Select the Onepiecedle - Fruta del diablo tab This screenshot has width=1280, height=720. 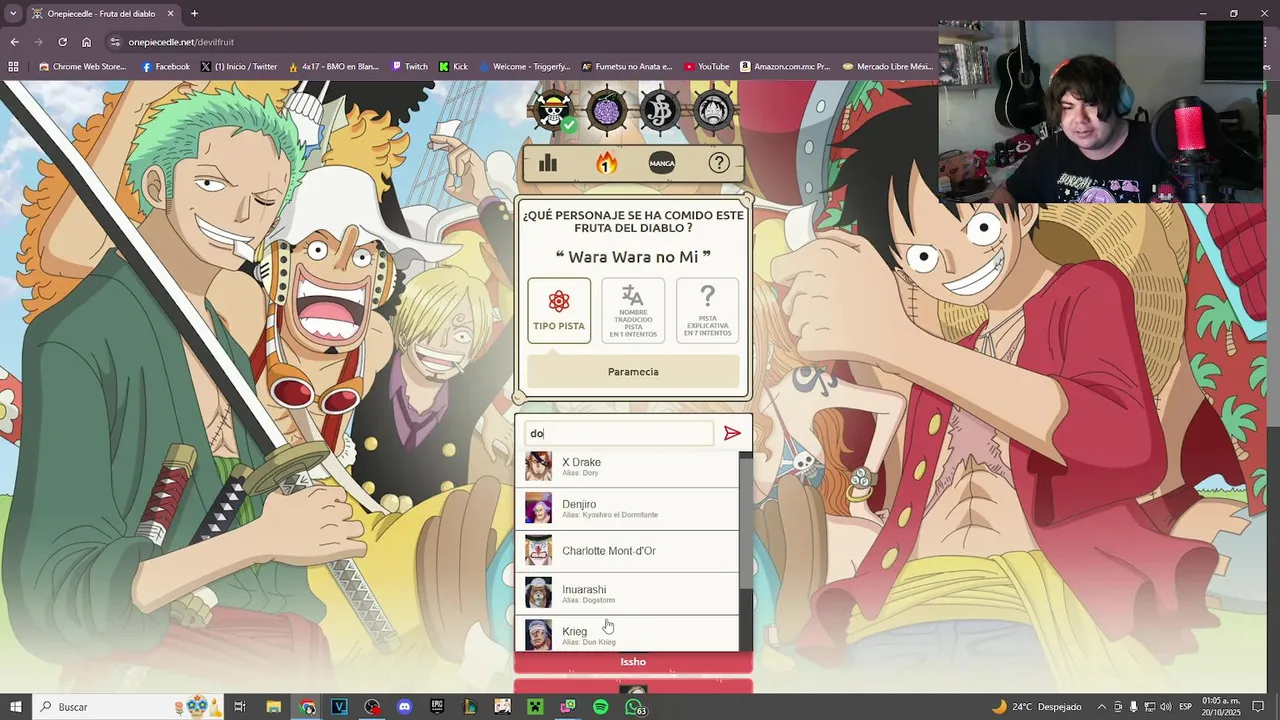104,14
